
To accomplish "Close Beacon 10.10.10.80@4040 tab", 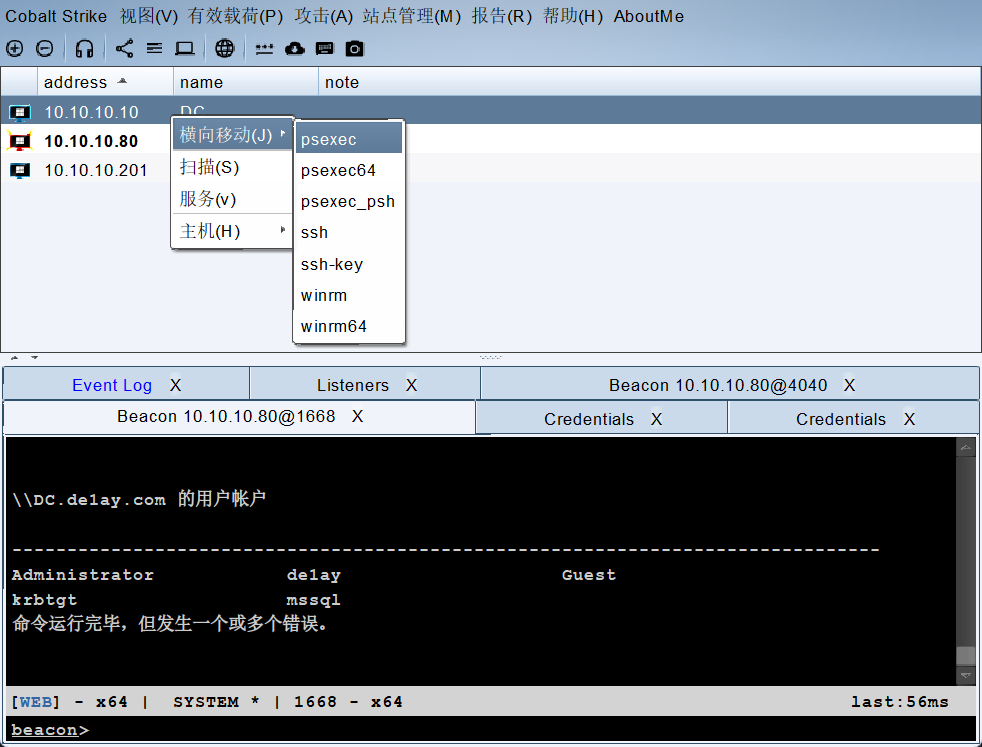I will click(849, 385).
